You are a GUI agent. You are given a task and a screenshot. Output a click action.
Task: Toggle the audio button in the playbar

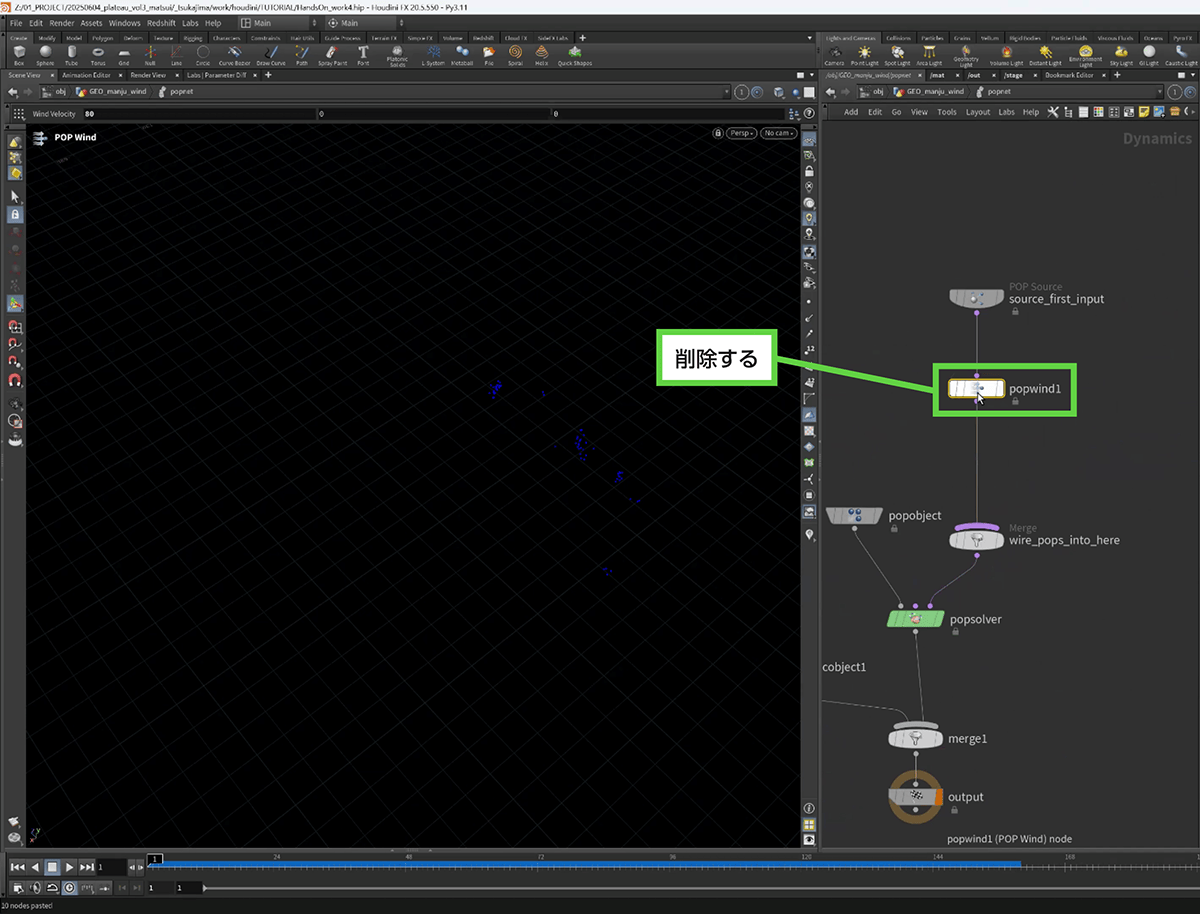[x=35, y=887]
